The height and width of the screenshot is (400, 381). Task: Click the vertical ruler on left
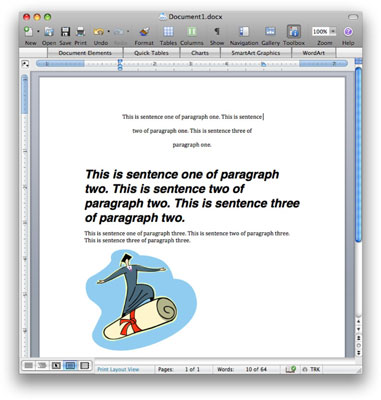point(25,217)
